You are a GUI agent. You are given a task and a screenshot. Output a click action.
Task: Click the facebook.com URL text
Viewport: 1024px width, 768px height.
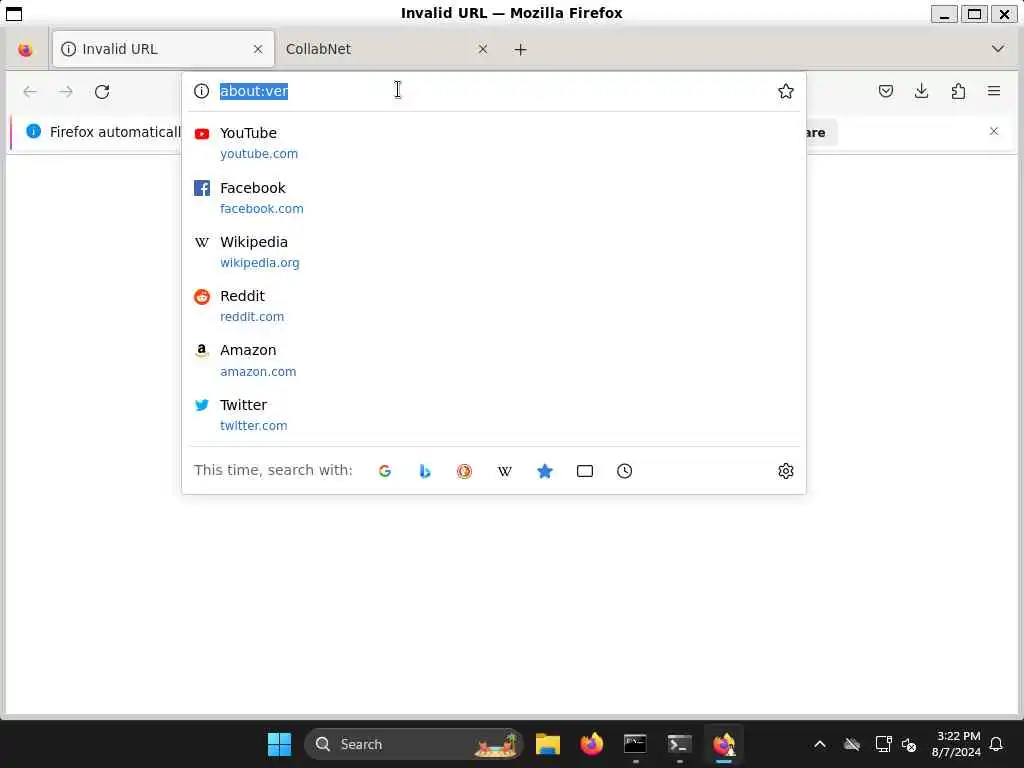(x=262, y=209)
